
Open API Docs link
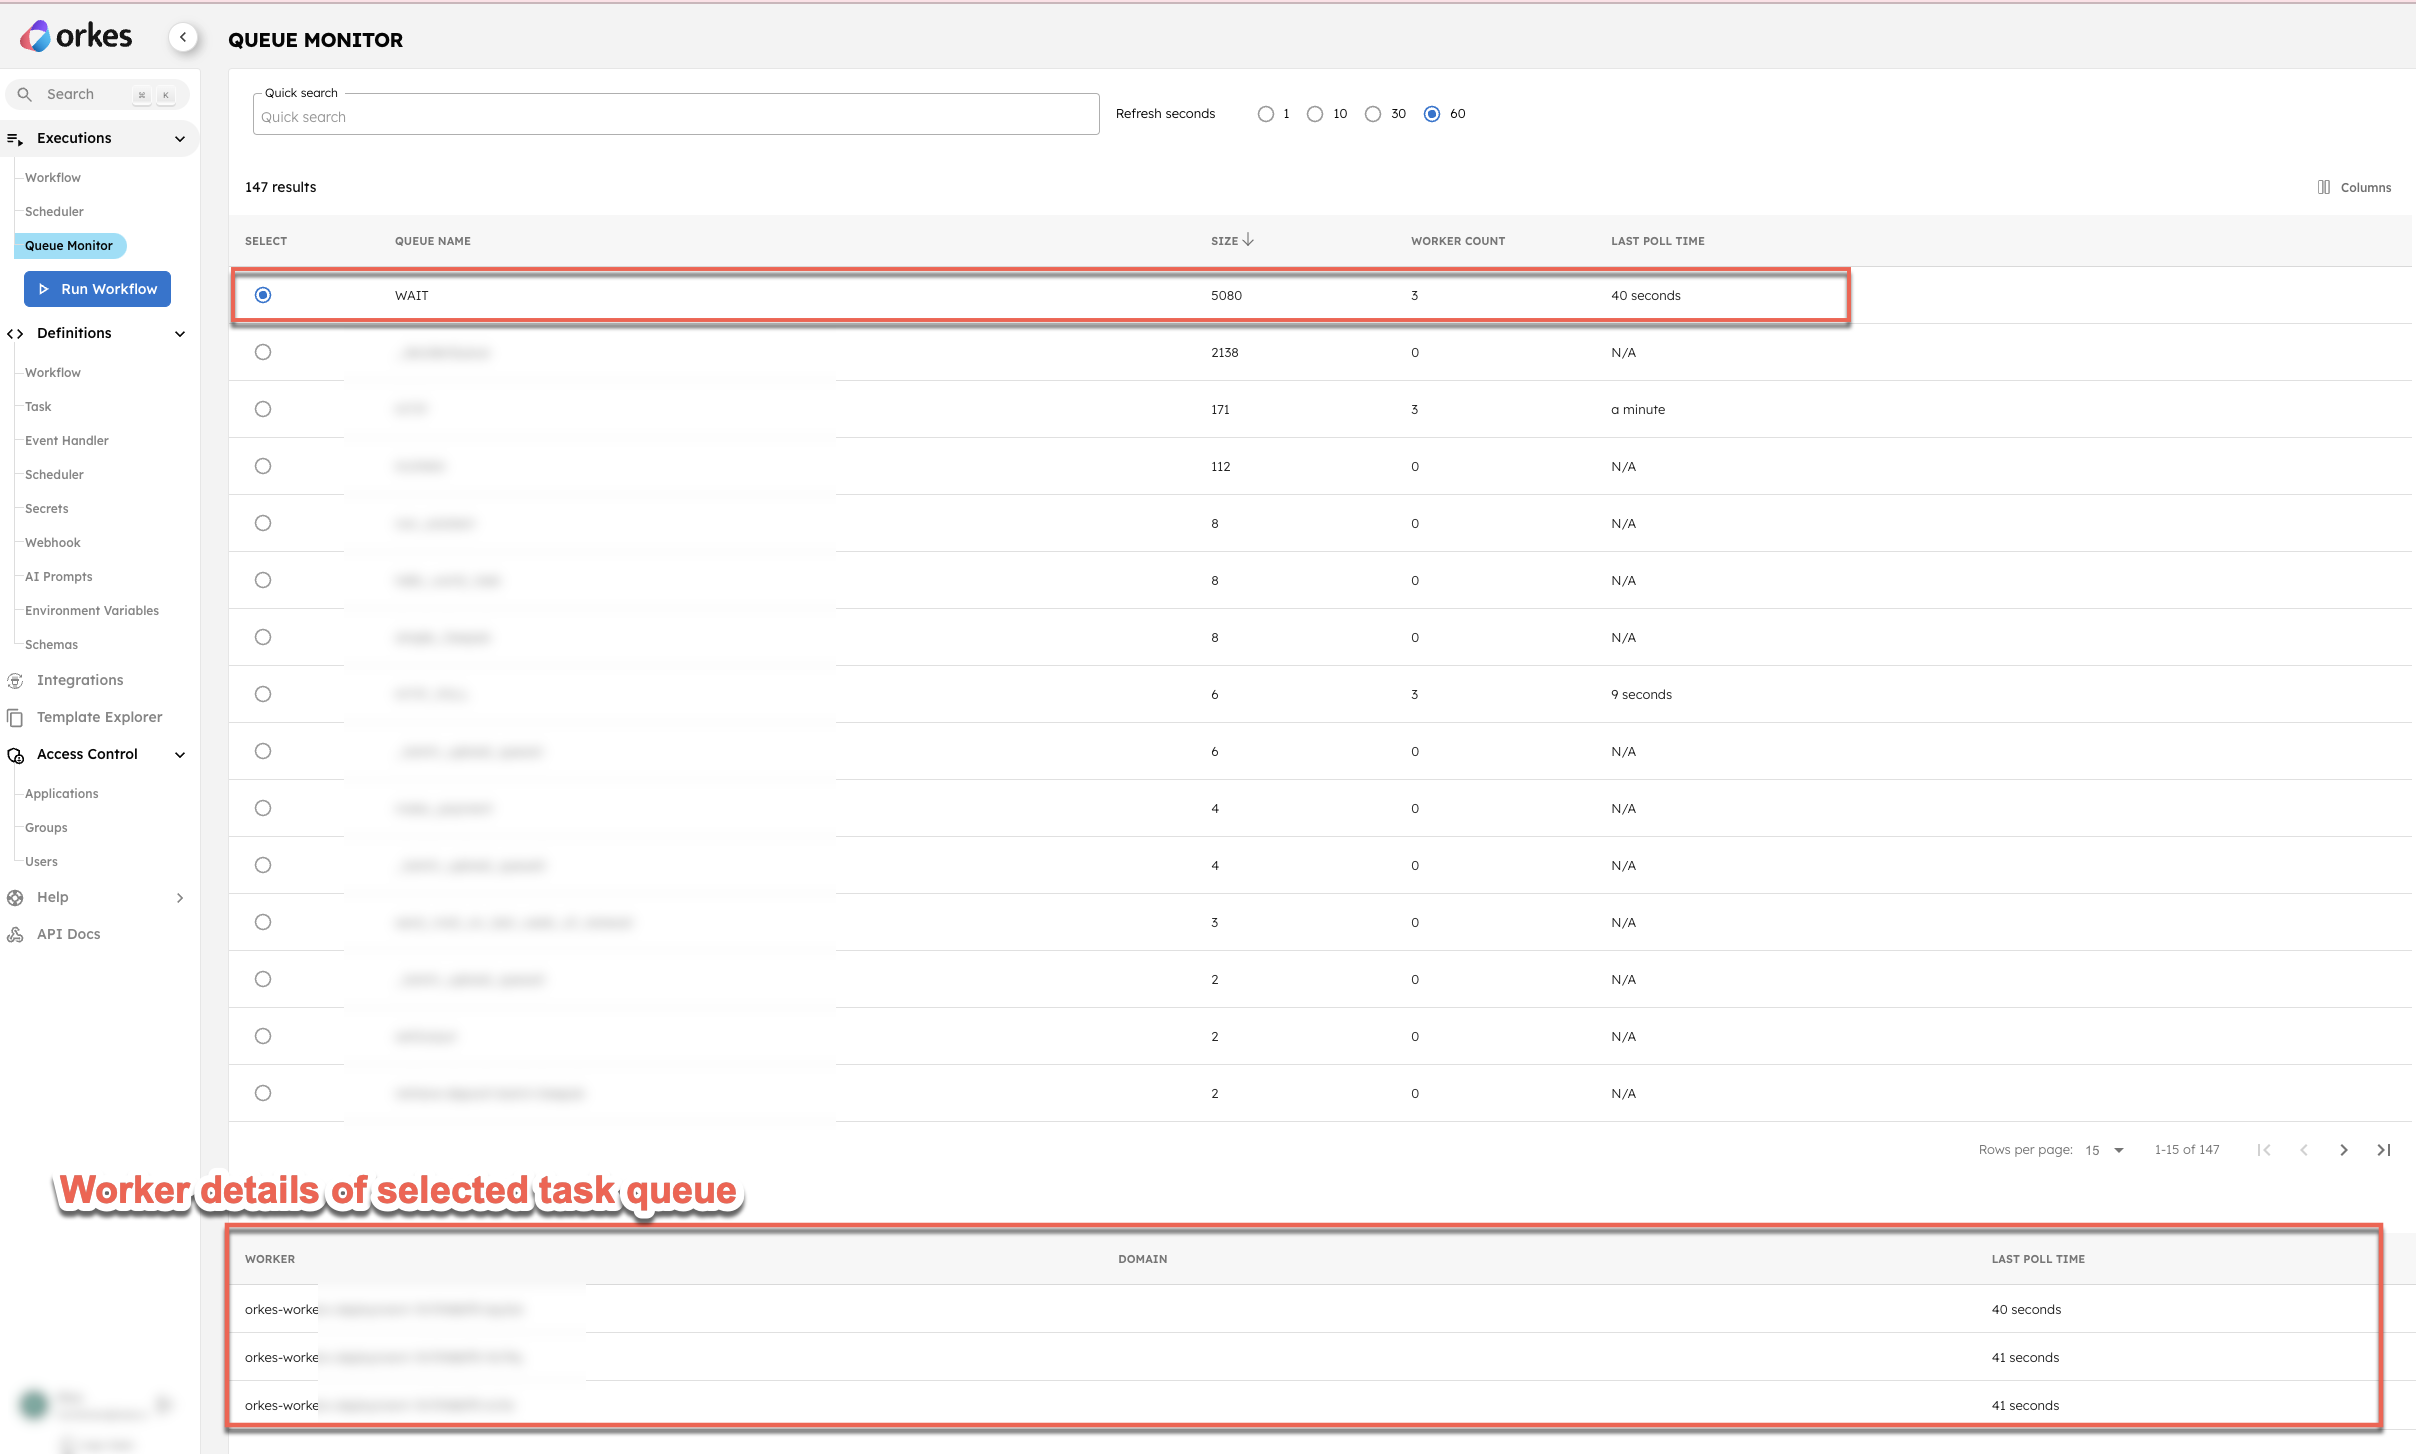tap(69, 935)
